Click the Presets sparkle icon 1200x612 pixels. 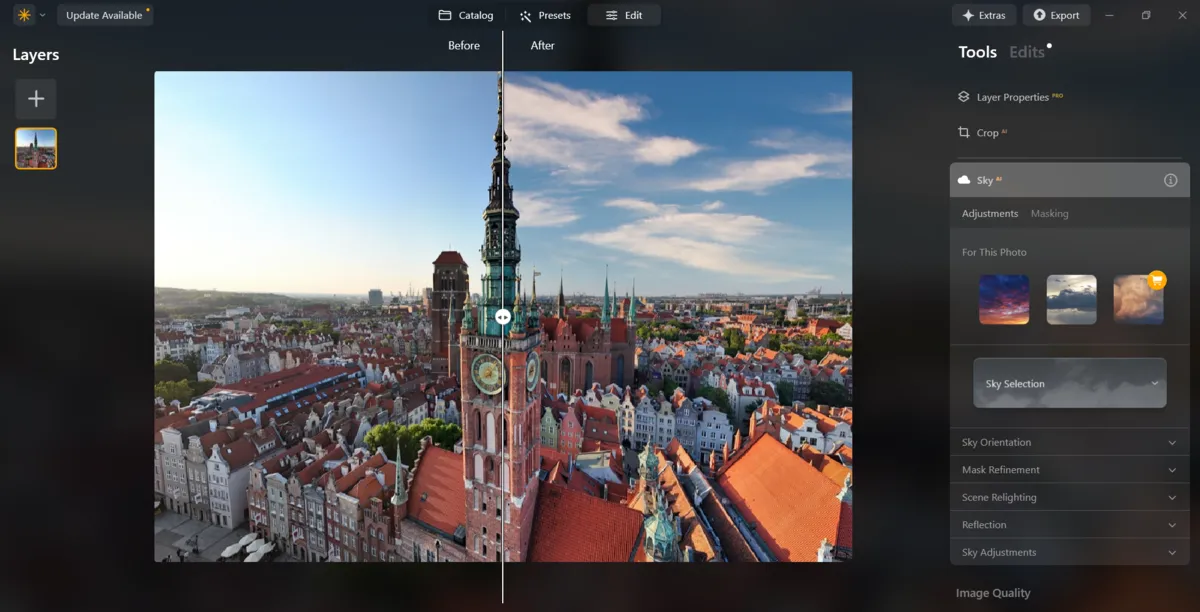522,15
